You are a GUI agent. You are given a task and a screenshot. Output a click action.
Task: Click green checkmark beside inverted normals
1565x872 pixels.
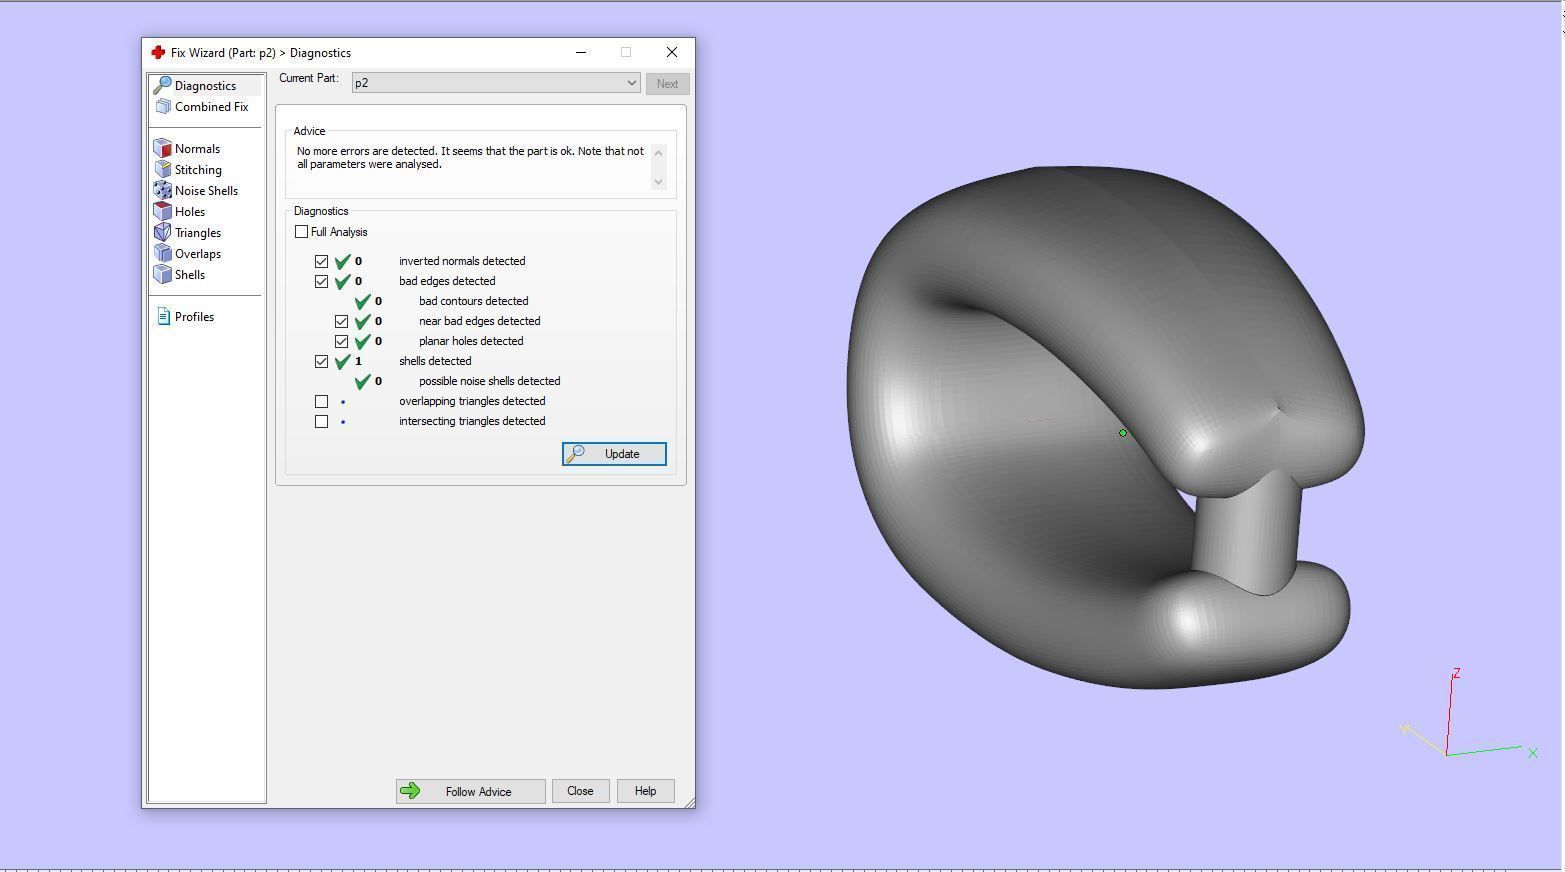coord(342,262)
